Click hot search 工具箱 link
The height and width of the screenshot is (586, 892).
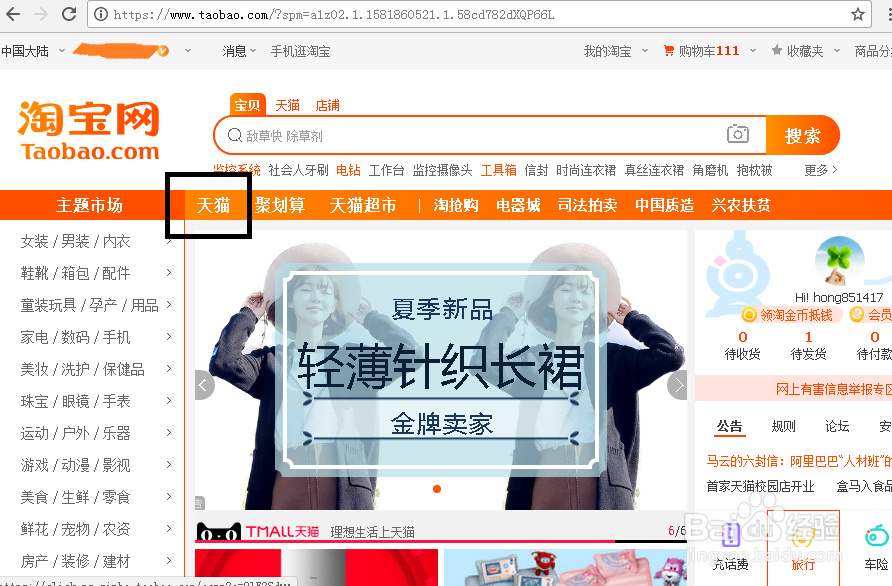click(499, 170)
